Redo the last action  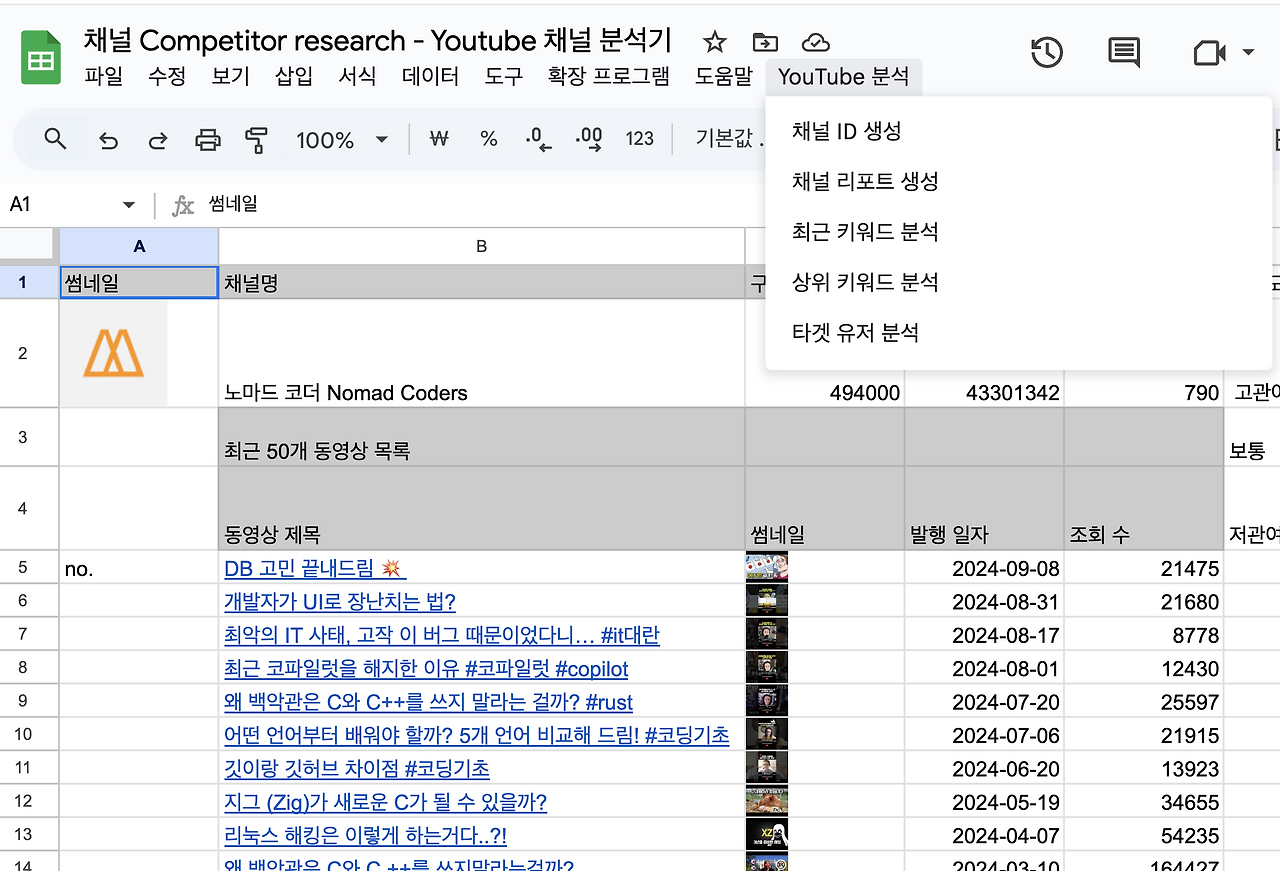(157, 139)
